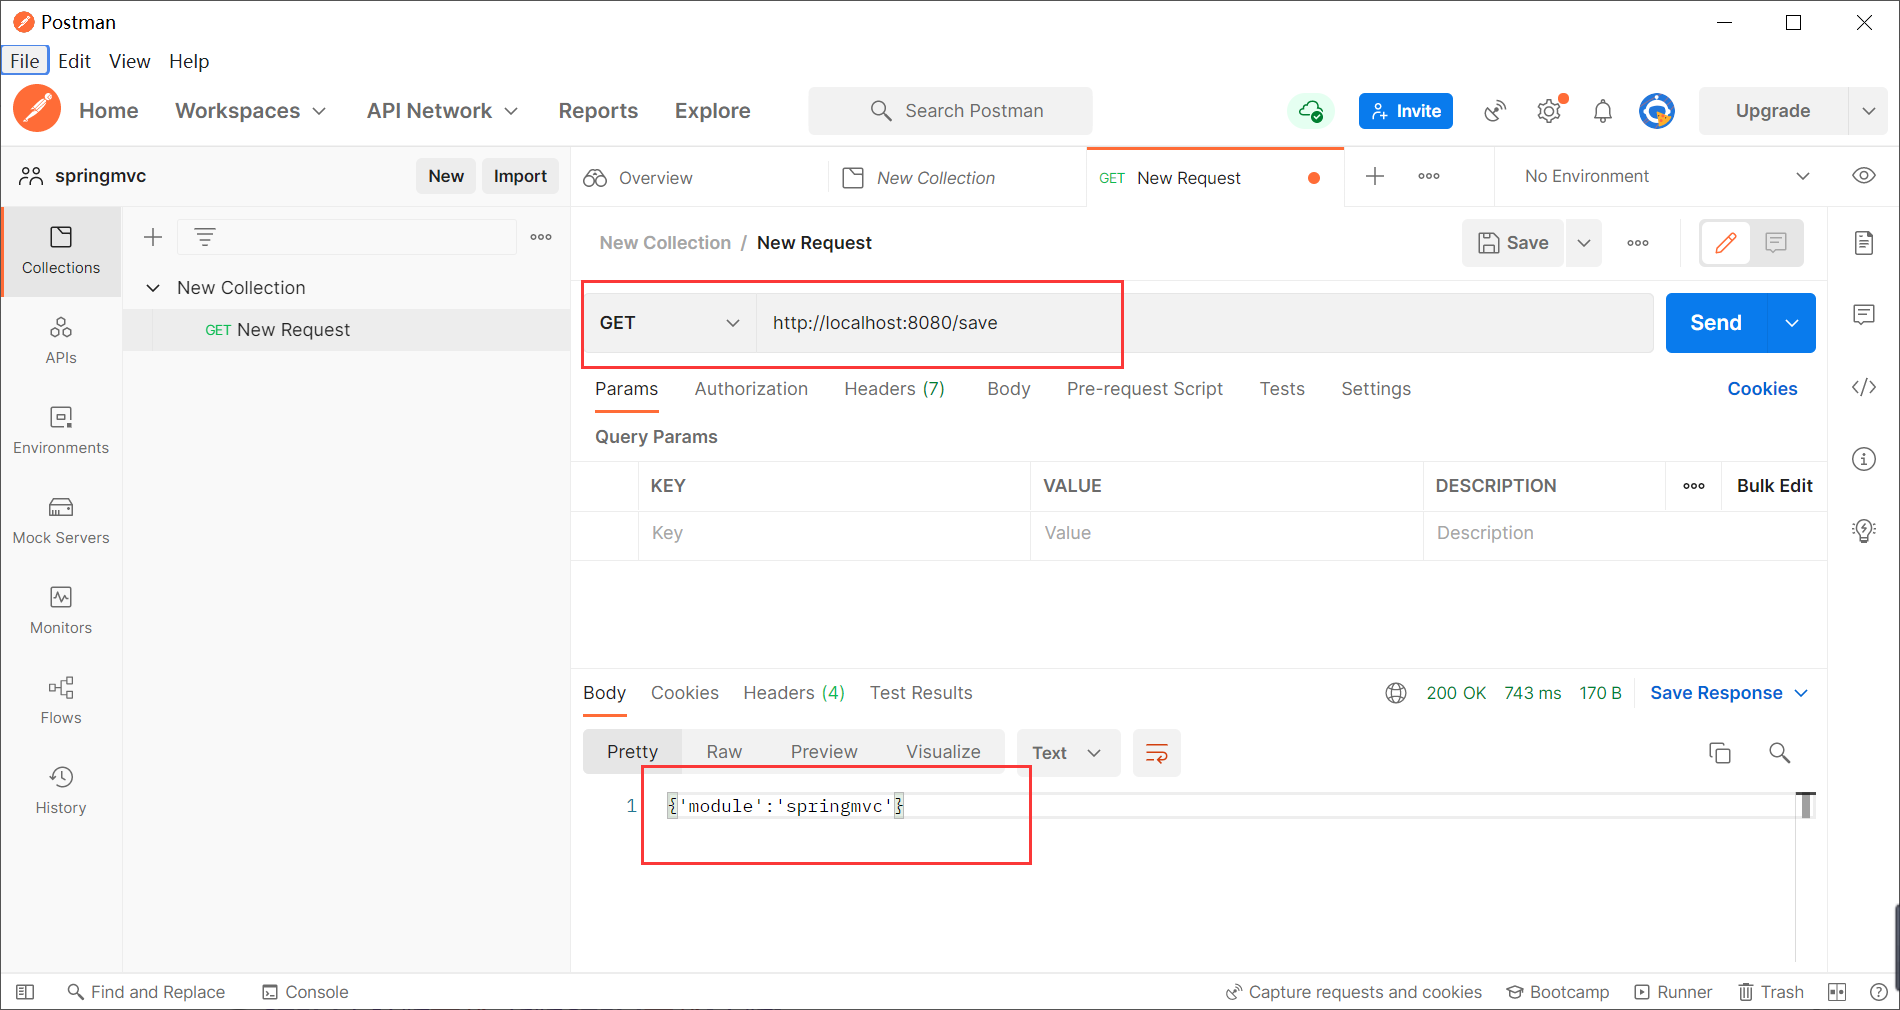Open Save Response dropdown

[1729, 693]
